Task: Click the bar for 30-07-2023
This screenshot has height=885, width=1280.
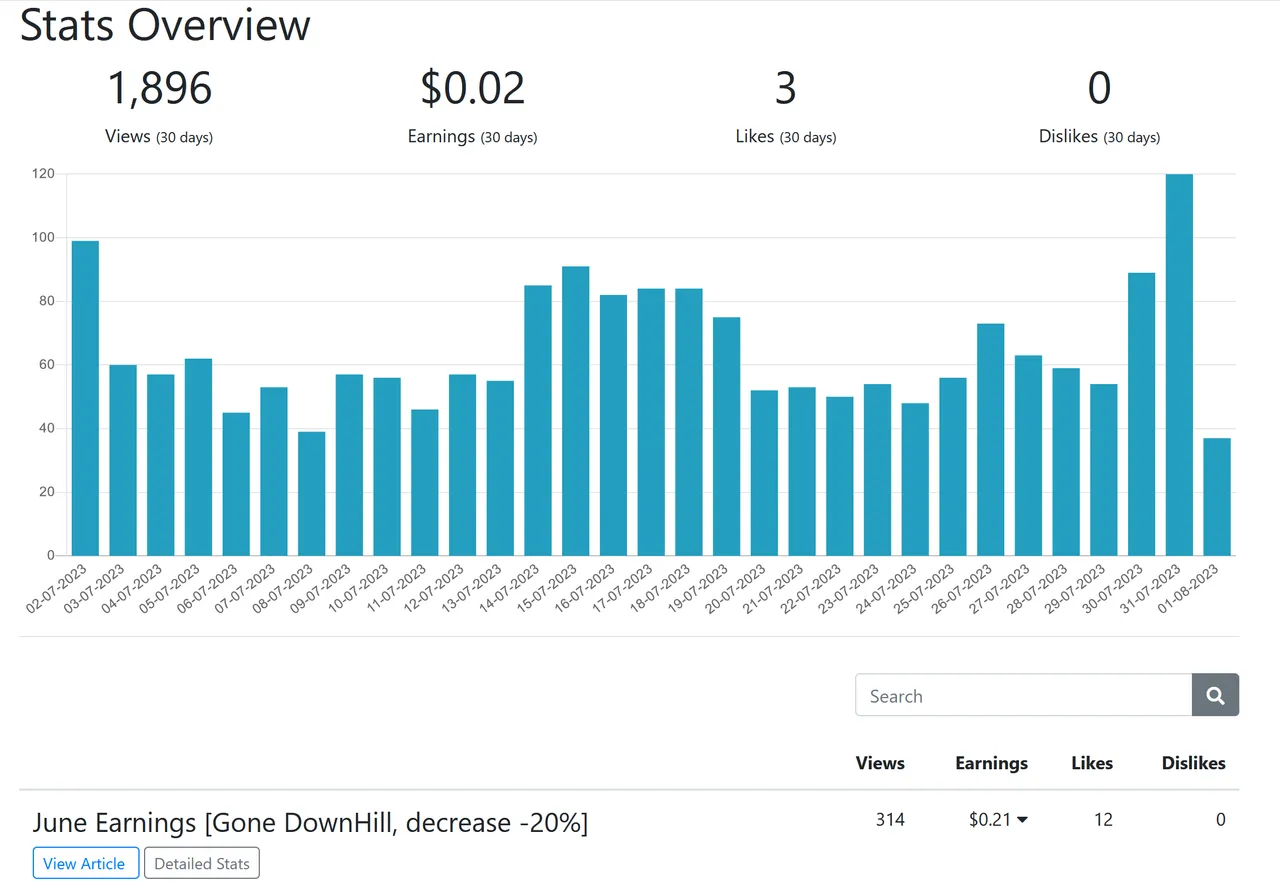Action: [x=1141, y=414]
